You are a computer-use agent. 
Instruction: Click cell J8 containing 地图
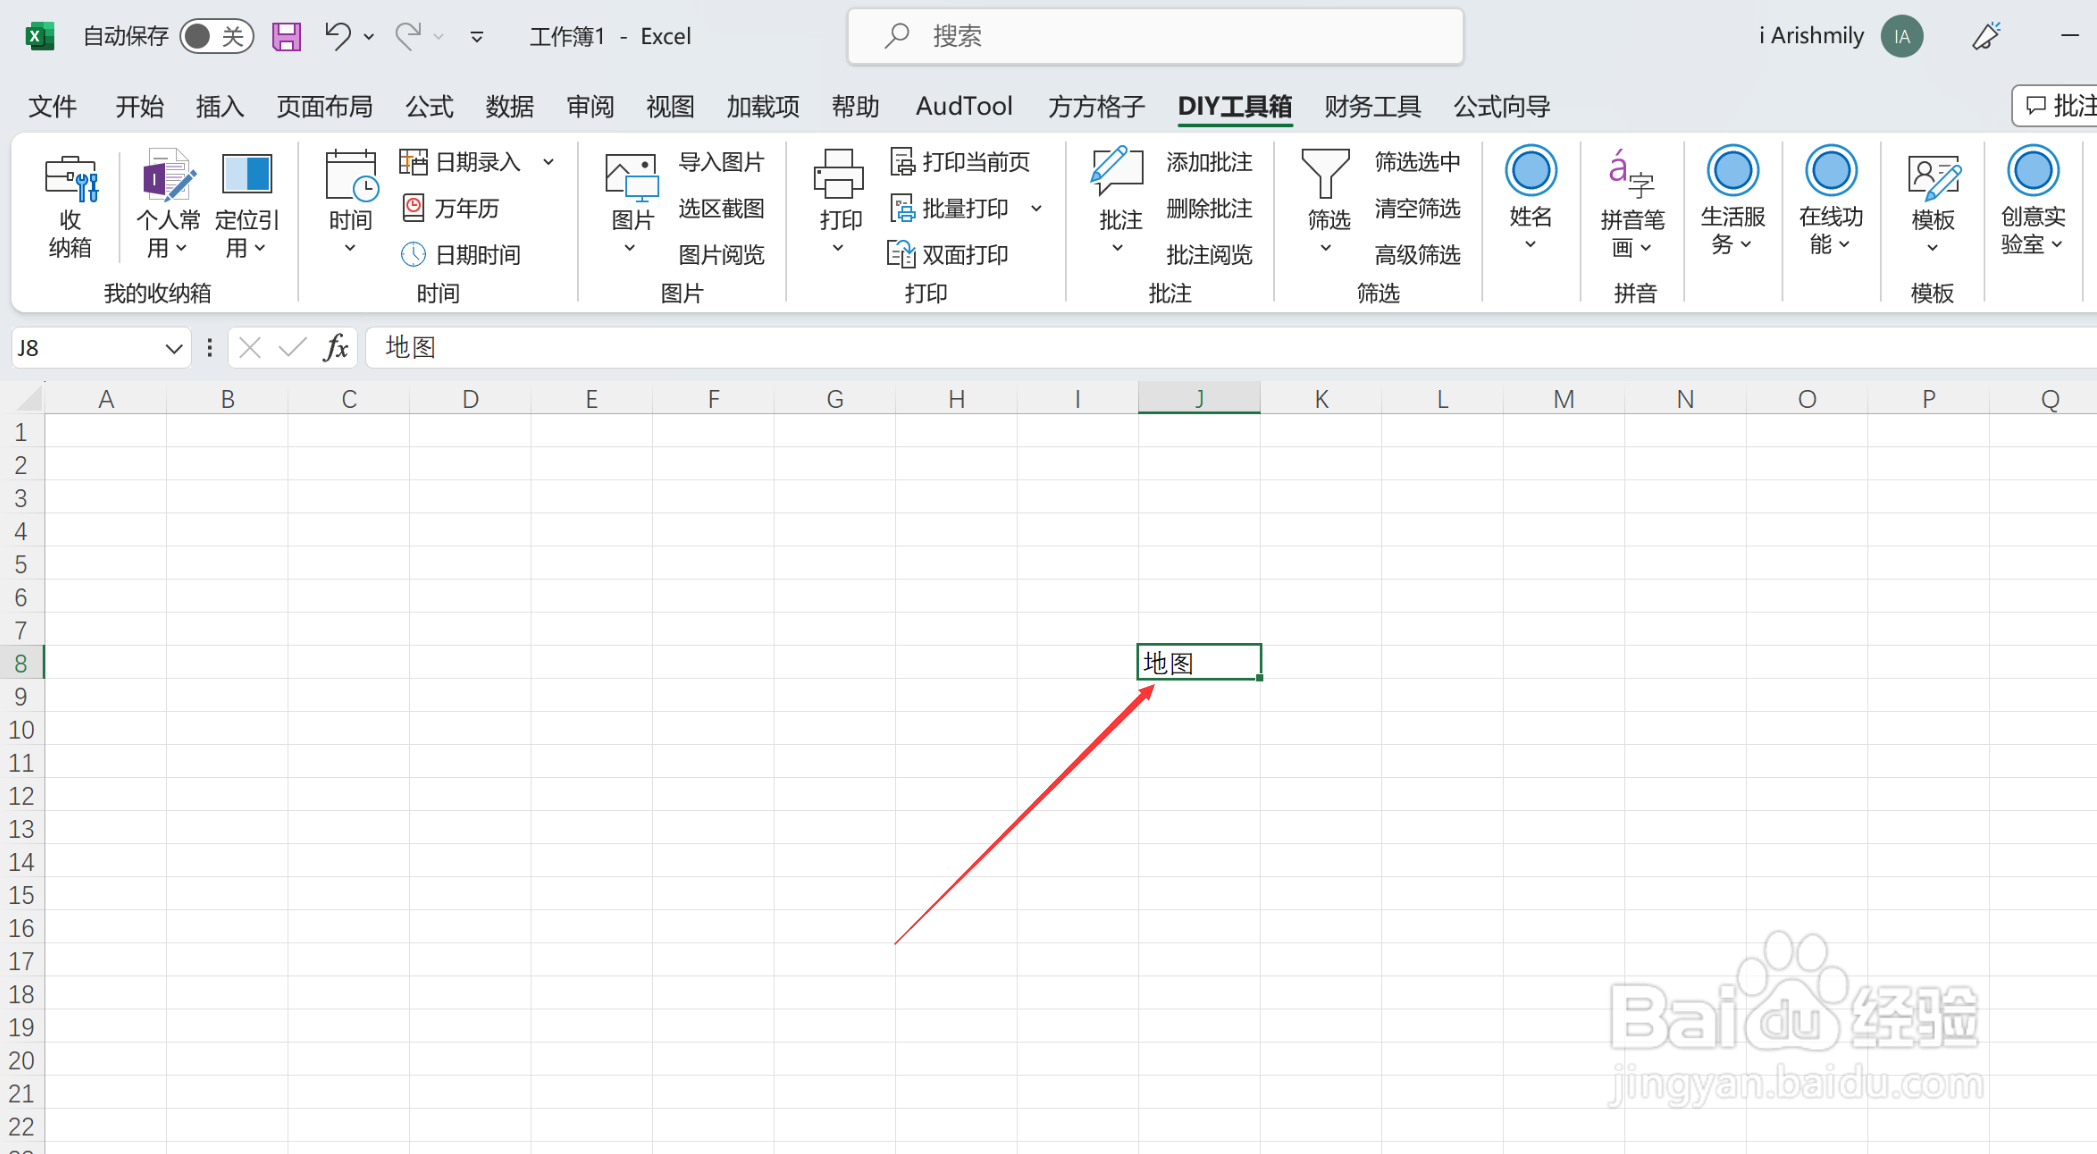click(1199, 662)
